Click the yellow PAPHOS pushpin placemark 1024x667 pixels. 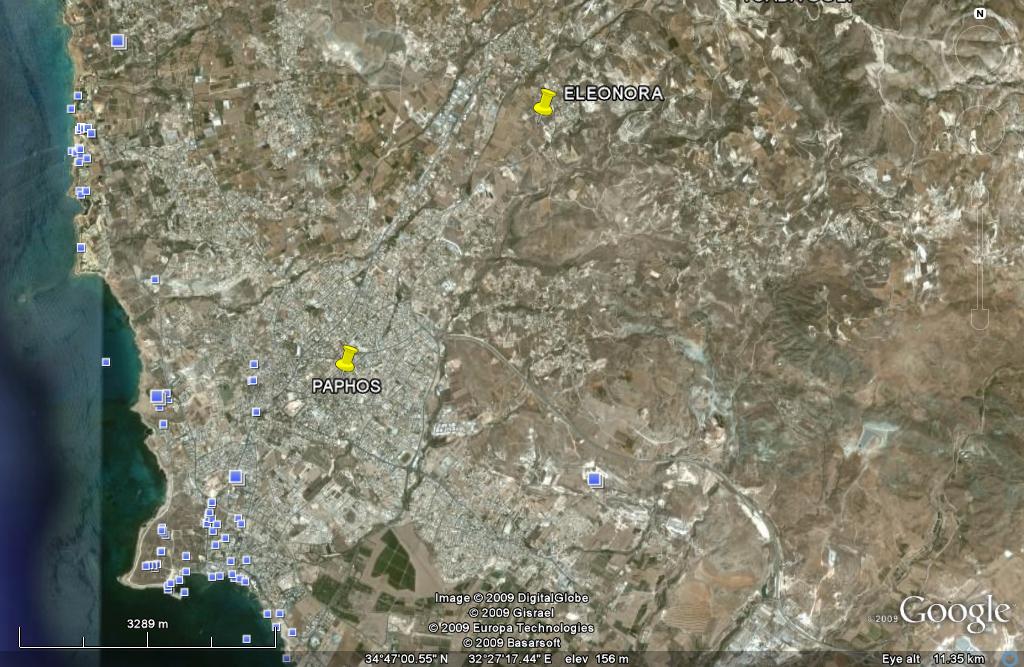[347, 359]
